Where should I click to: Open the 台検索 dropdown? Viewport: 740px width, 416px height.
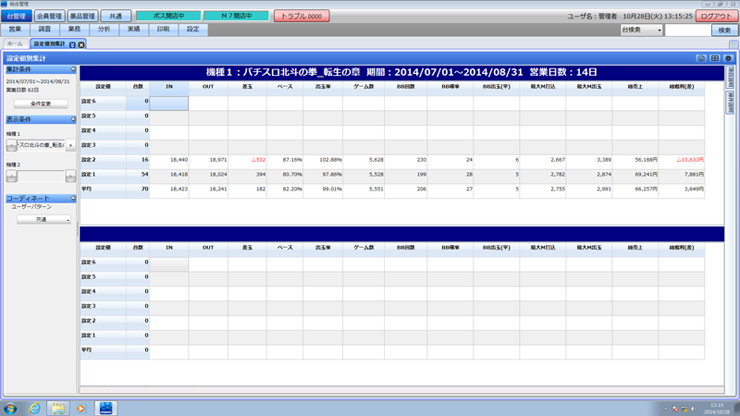641,30
